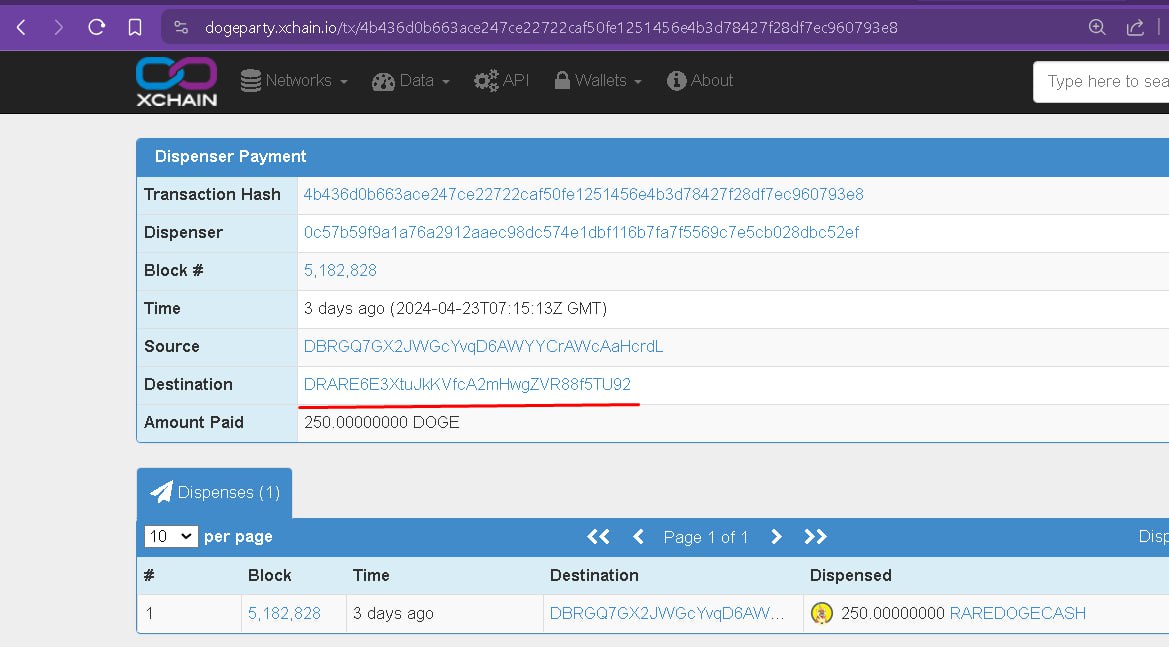Bookmark this page in the browser
This screenshot has height=647, width=1169.
(x=135, y=28)
